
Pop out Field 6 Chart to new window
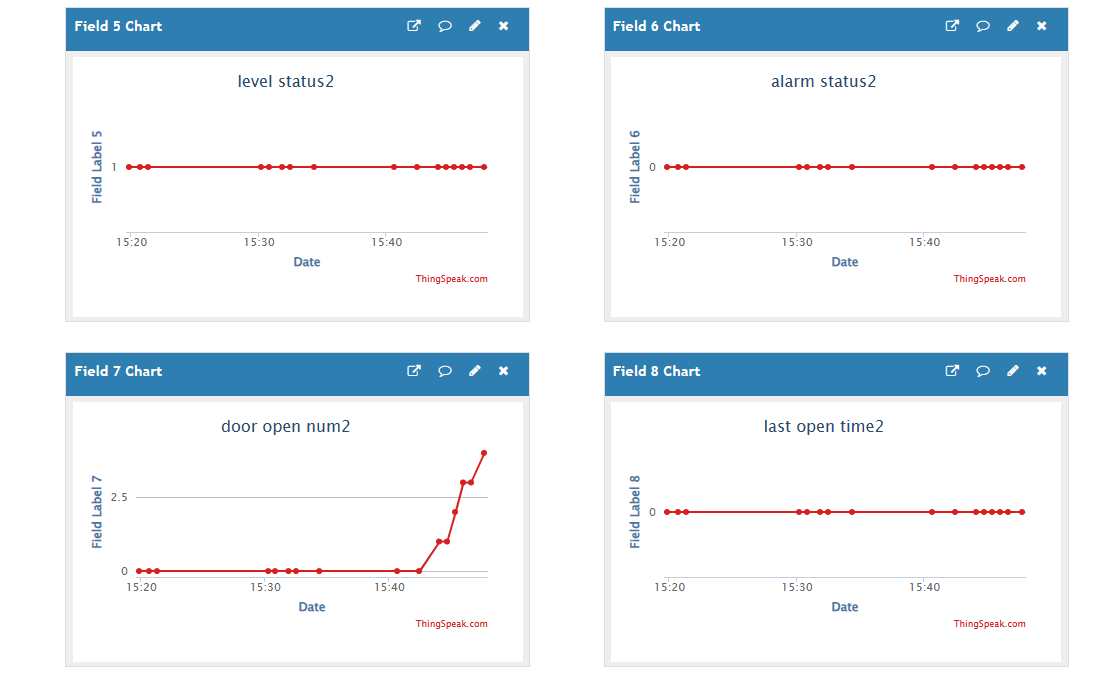(952, 26)
